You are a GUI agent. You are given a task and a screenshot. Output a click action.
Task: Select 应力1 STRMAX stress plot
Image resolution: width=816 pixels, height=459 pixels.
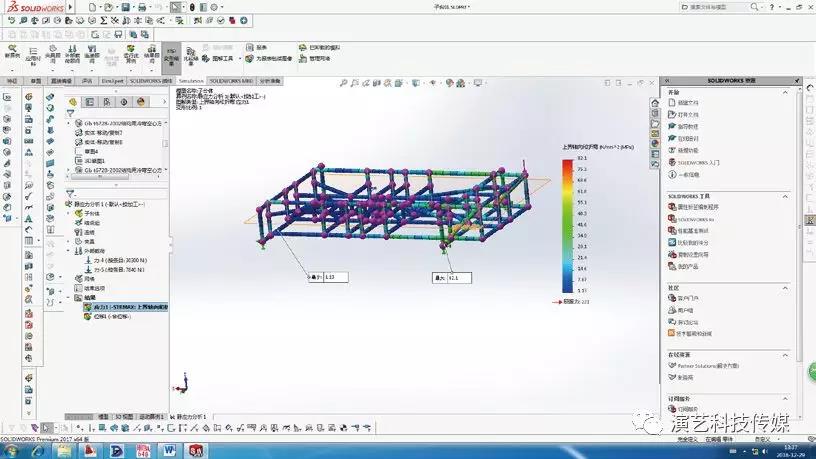click(x=126, y=307)
